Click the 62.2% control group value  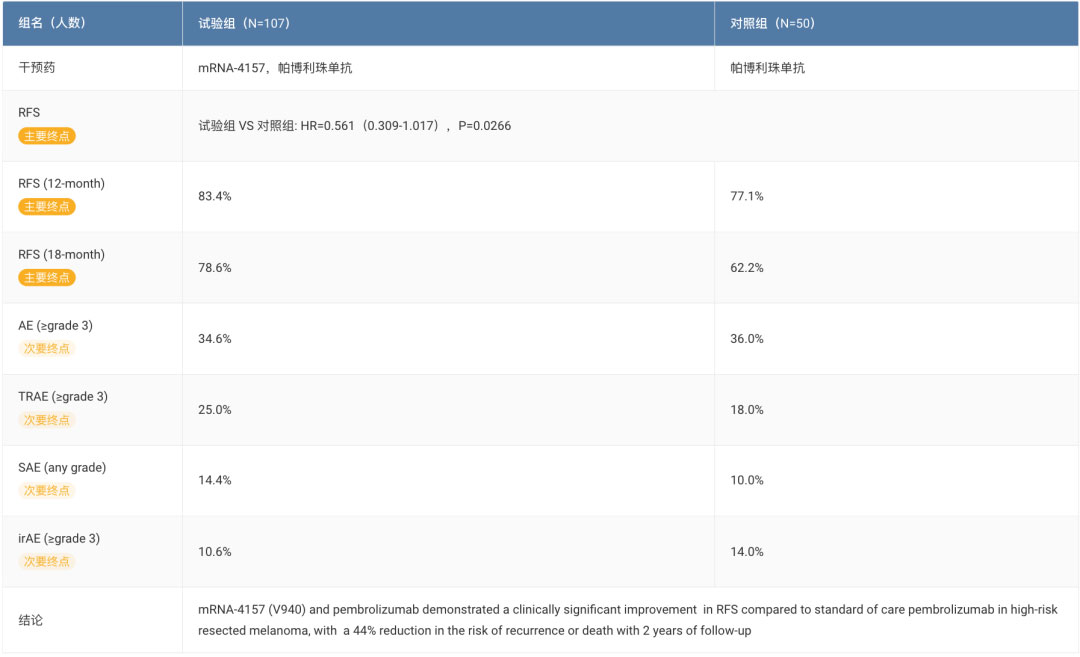pyautogui.click(x=747, y=268)
